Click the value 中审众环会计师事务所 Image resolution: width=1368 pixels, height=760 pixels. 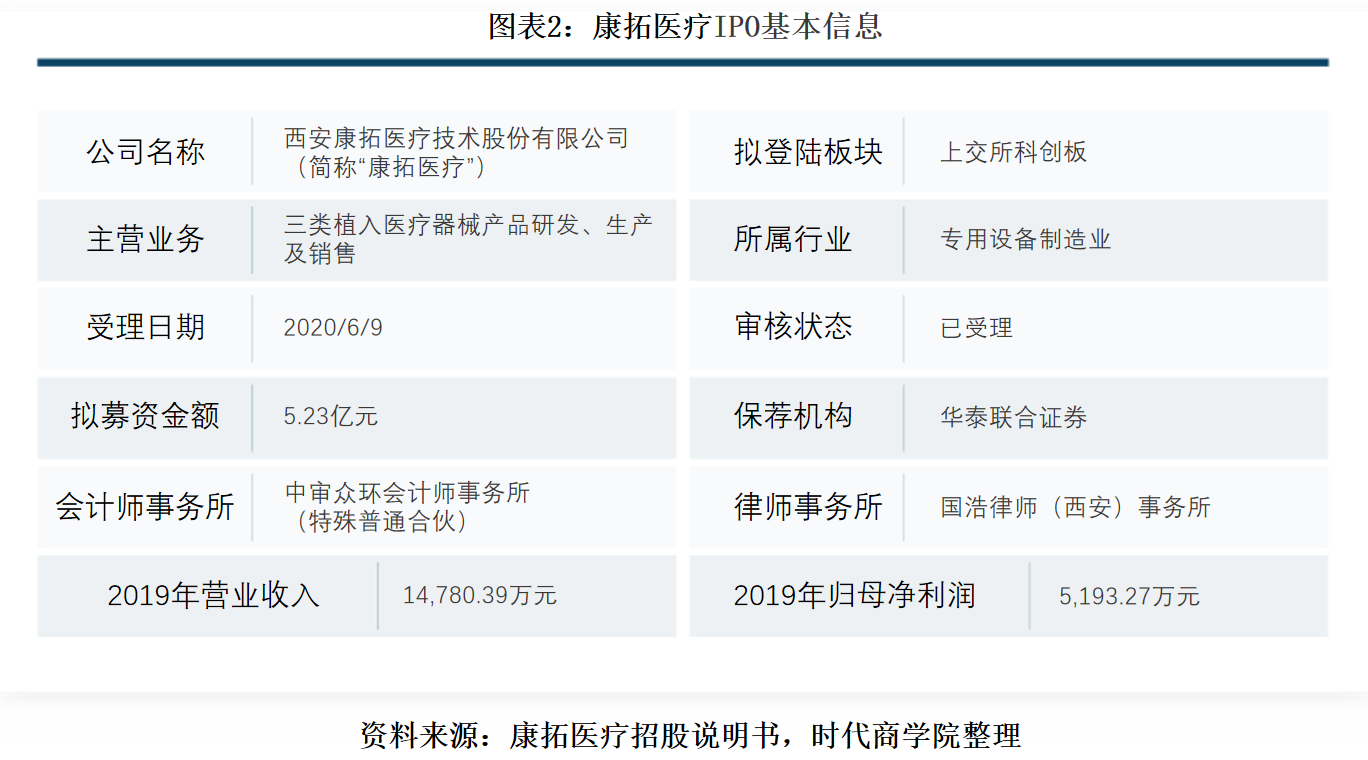407,492
